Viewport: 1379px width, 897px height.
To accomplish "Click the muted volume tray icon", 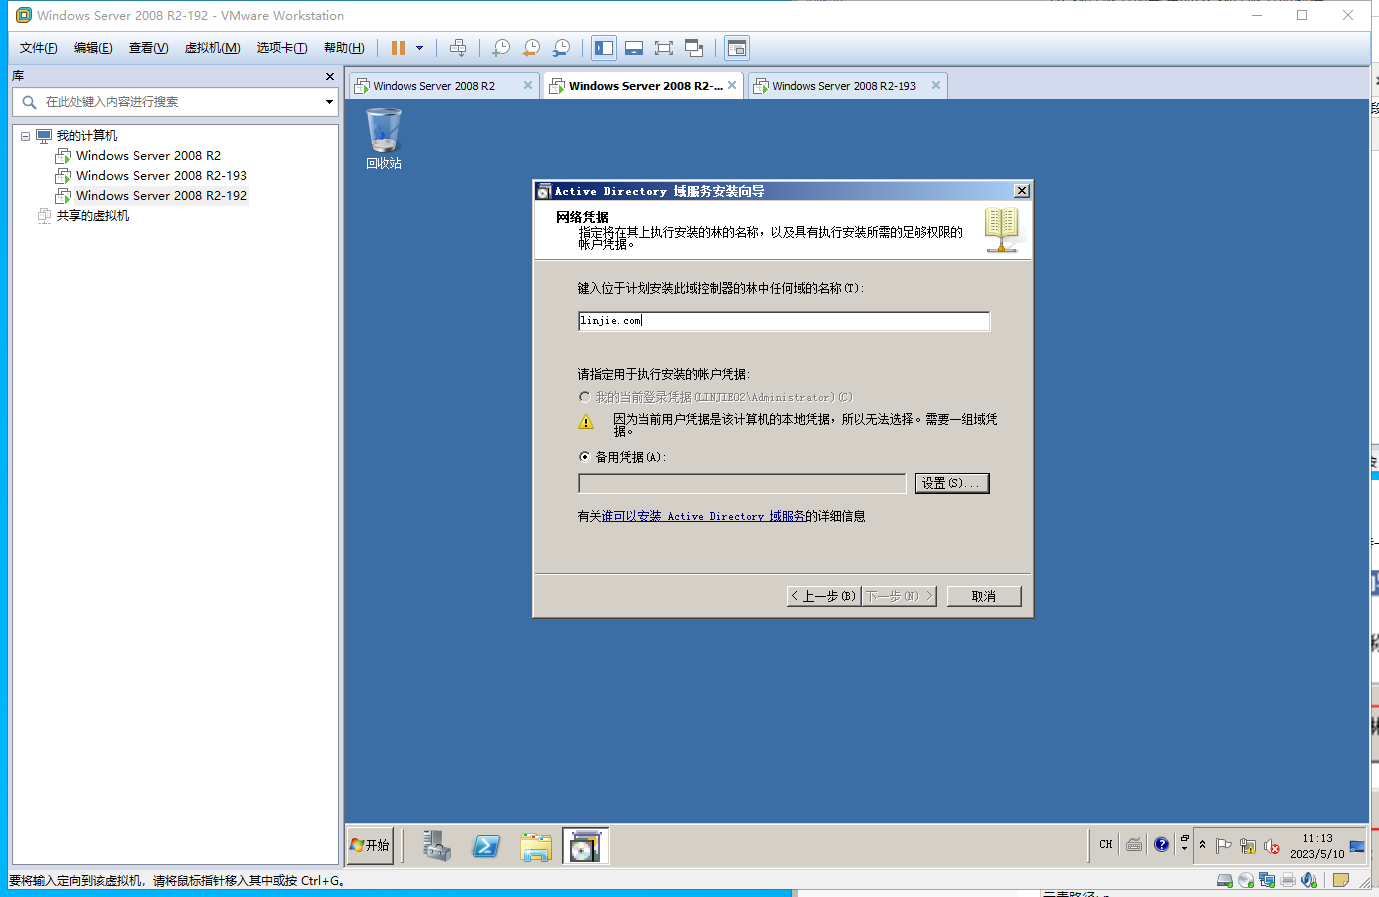I will click(x=1271, y=846).
